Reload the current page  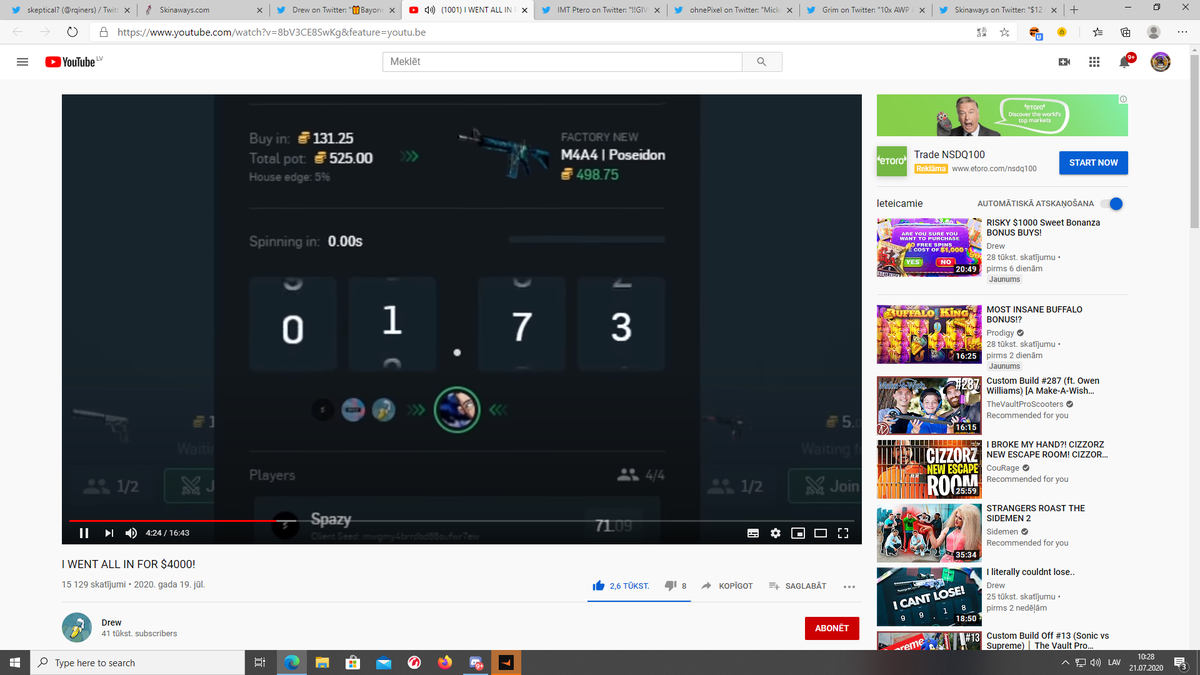(72, 32)
